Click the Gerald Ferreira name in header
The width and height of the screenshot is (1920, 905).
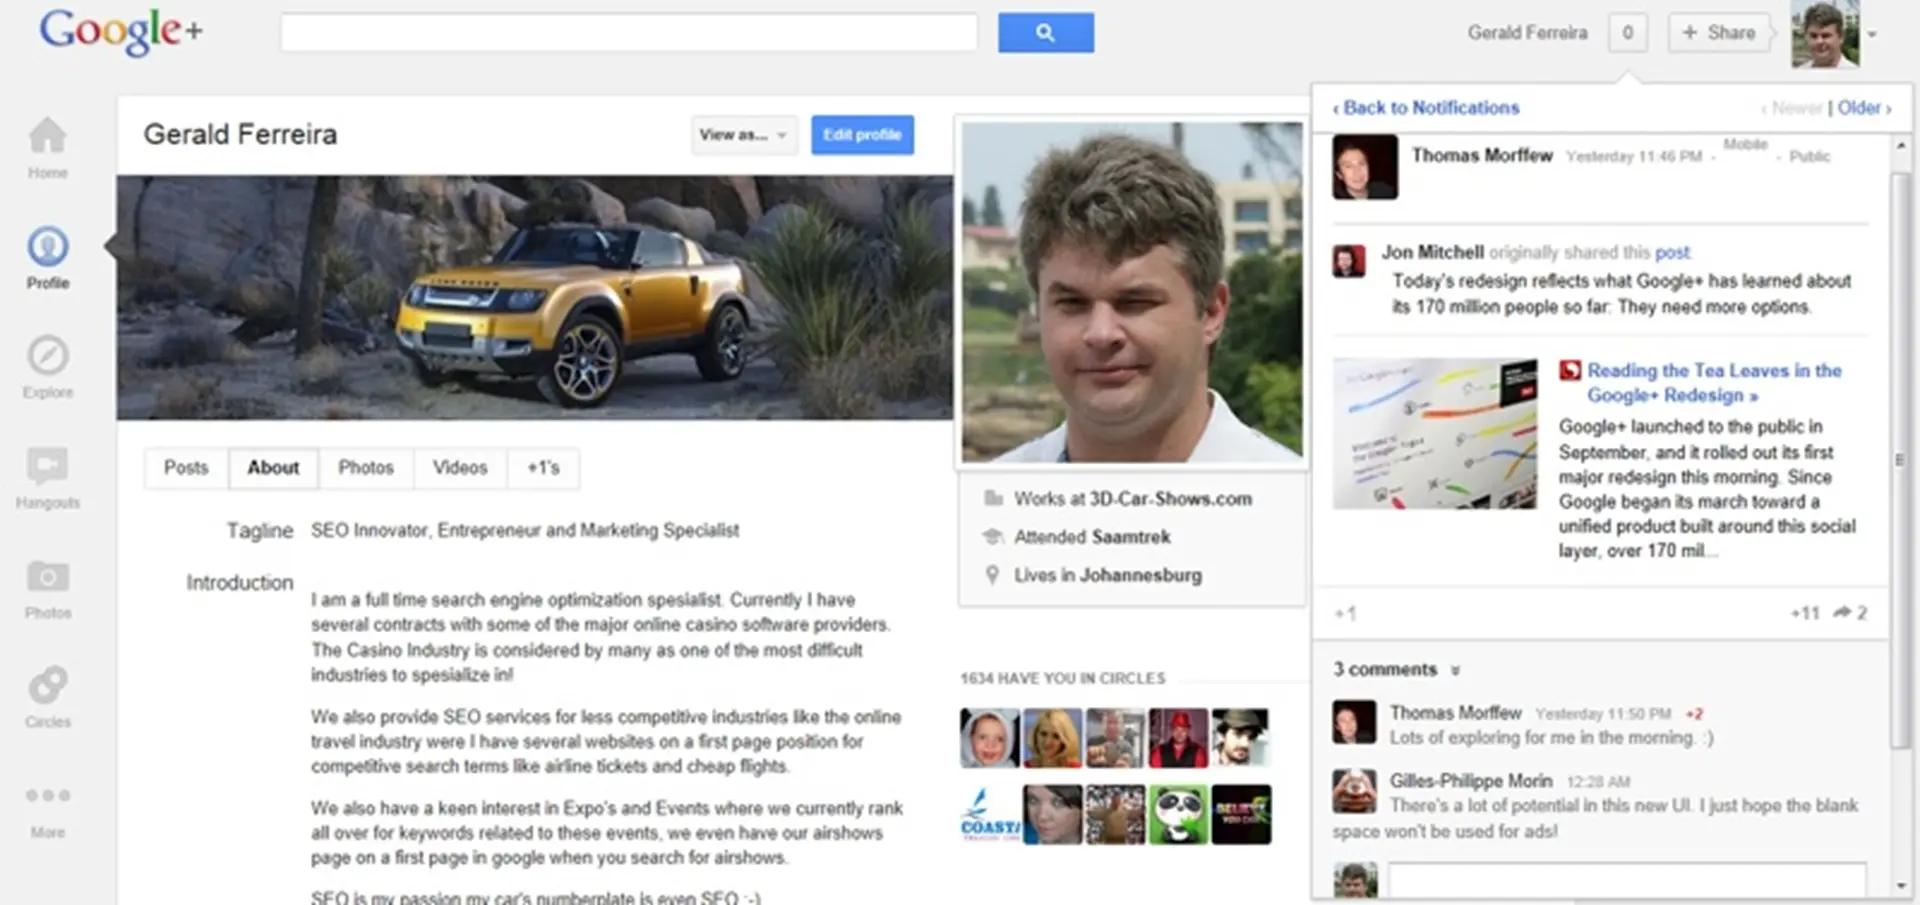(1527, 33)
